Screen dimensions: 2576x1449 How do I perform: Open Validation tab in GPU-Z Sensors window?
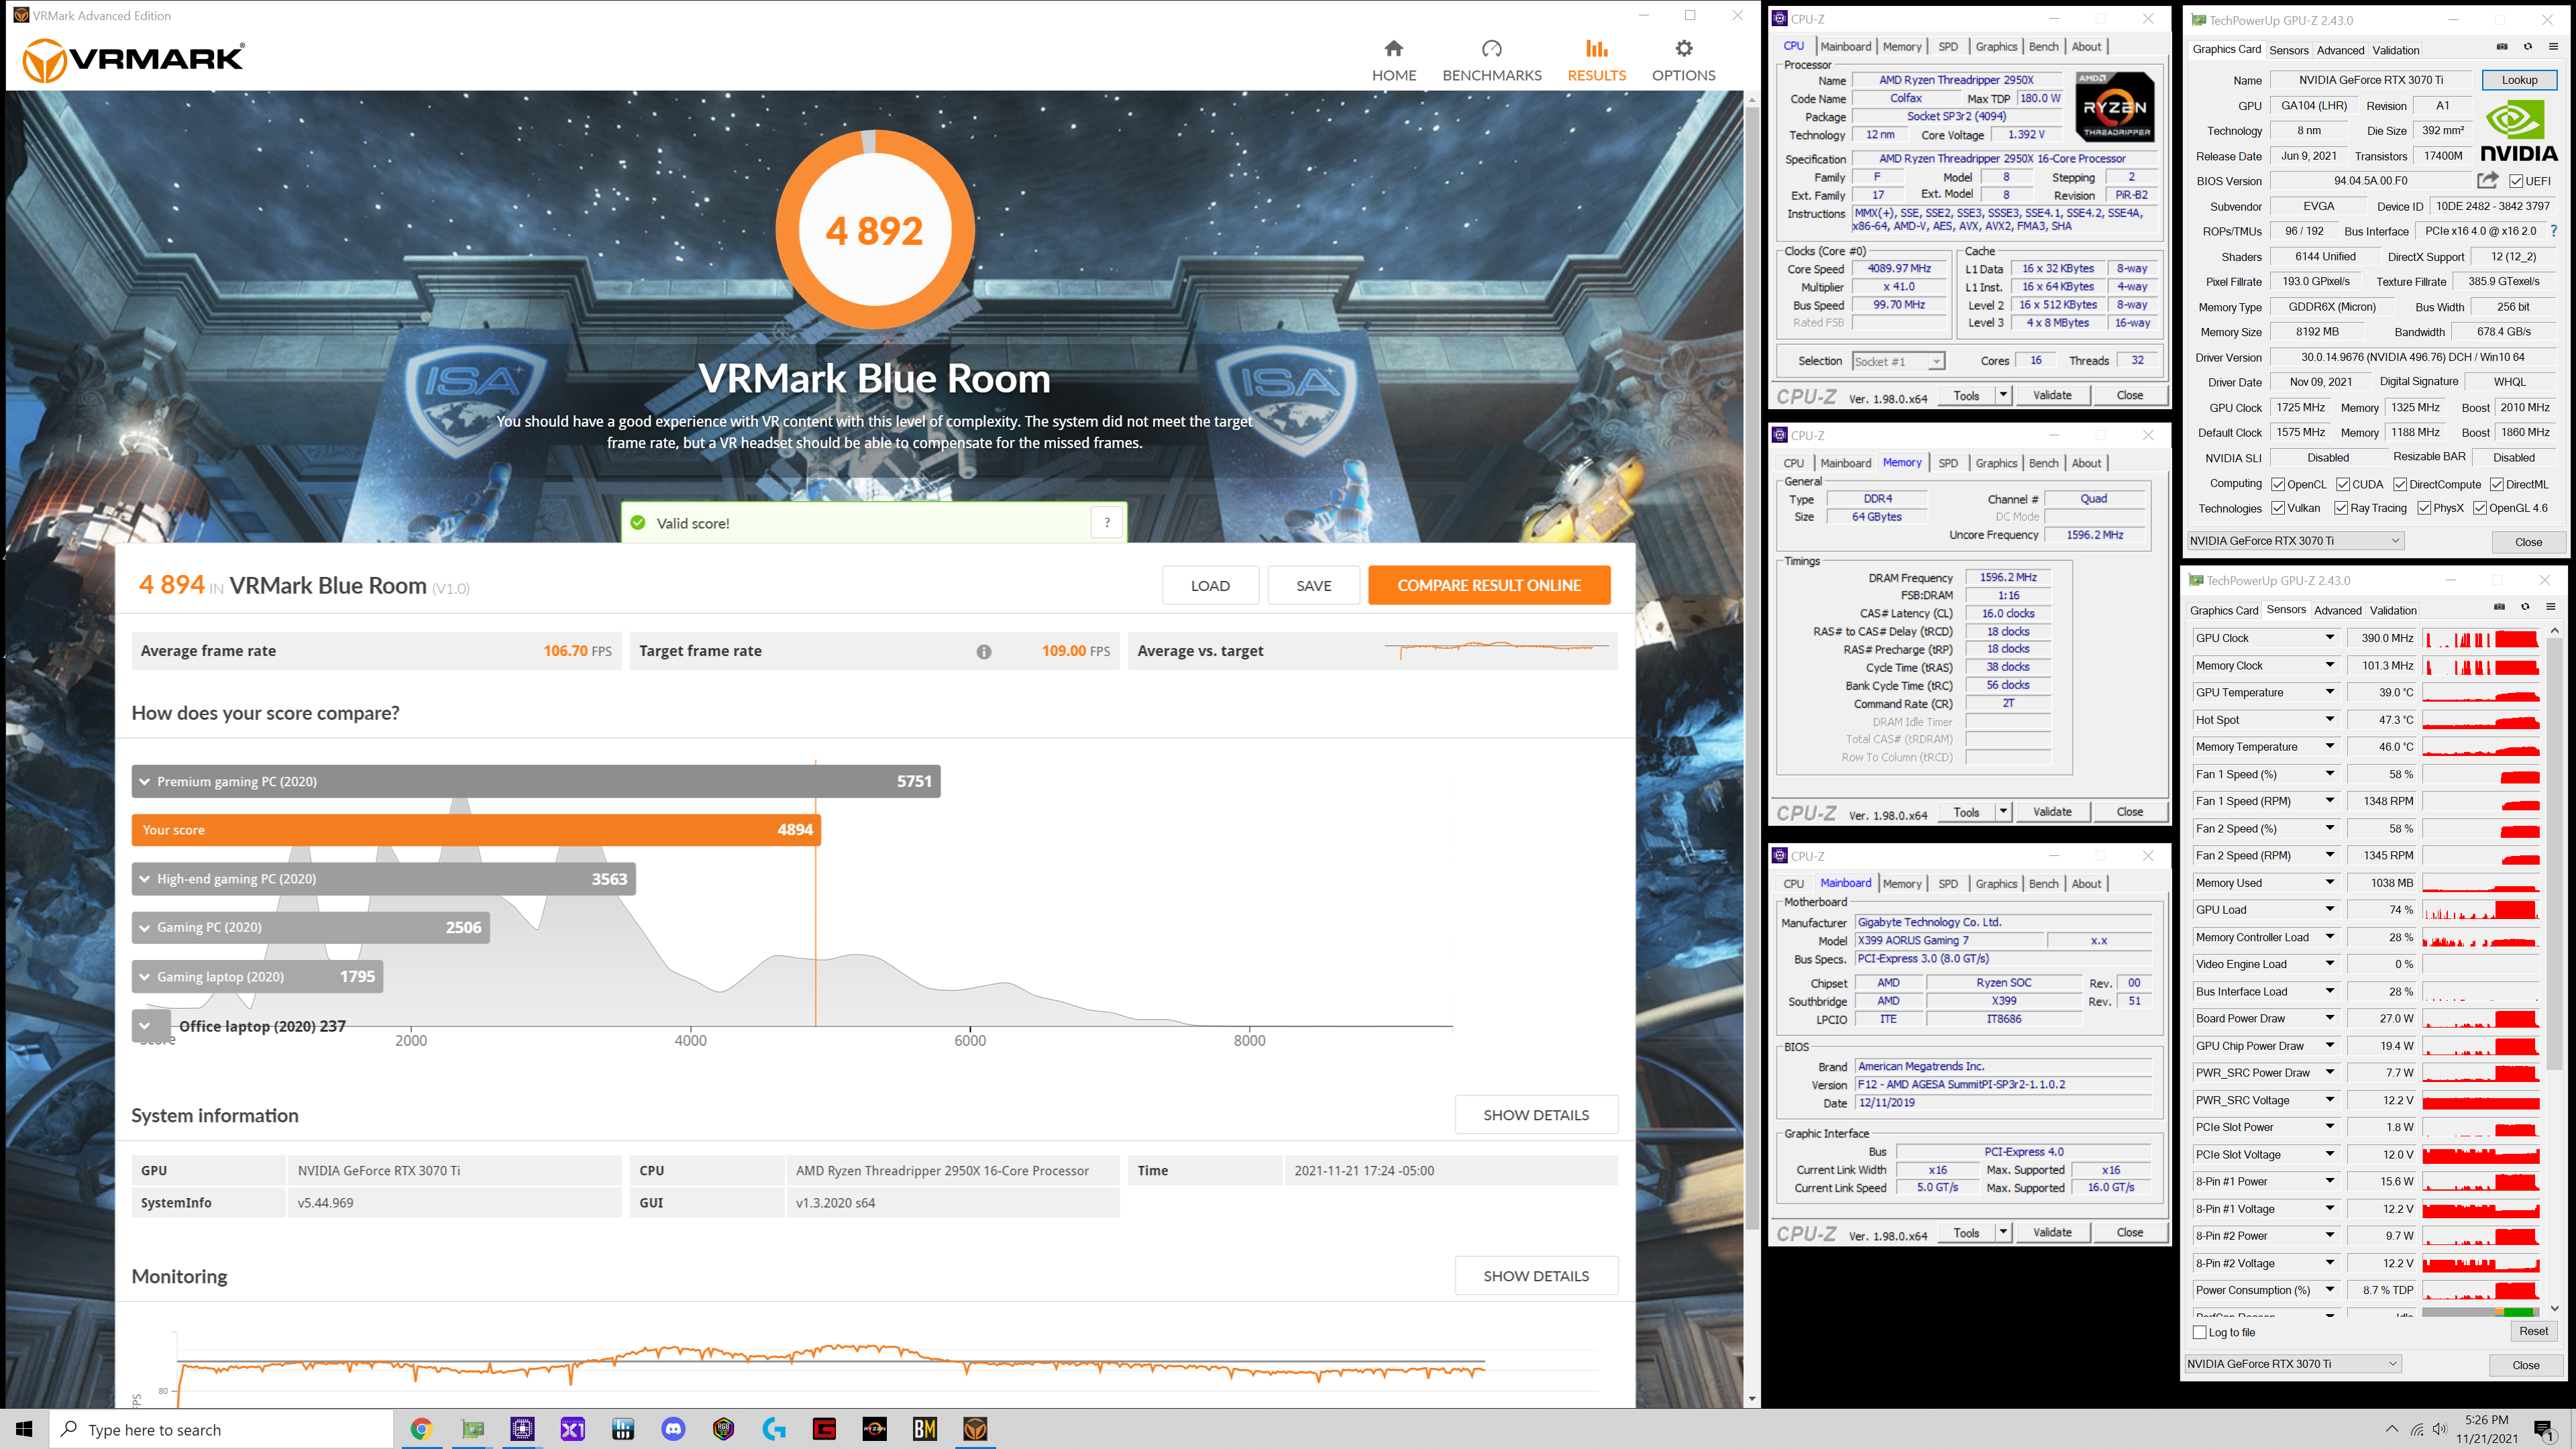[x=2393, y=610]
